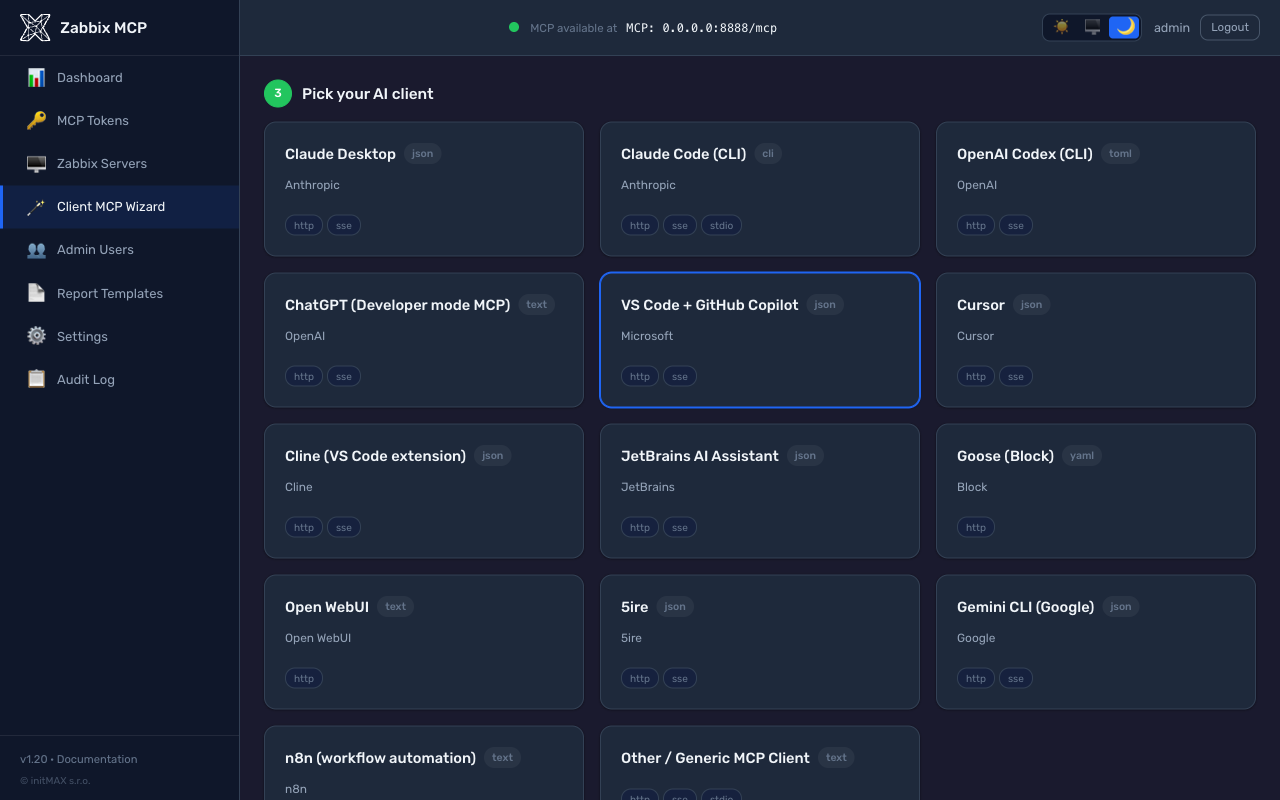Select the Claude Code (CLI) card
Screen dimensions: 1280x800
tap(760, 189)
